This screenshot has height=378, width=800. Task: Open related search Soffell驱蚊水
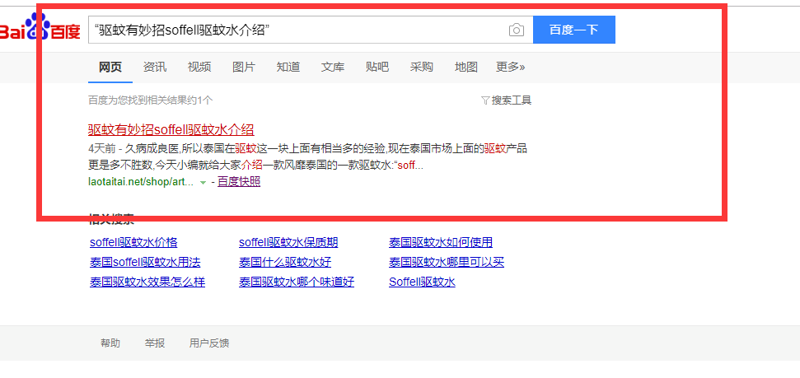point(422,282)
